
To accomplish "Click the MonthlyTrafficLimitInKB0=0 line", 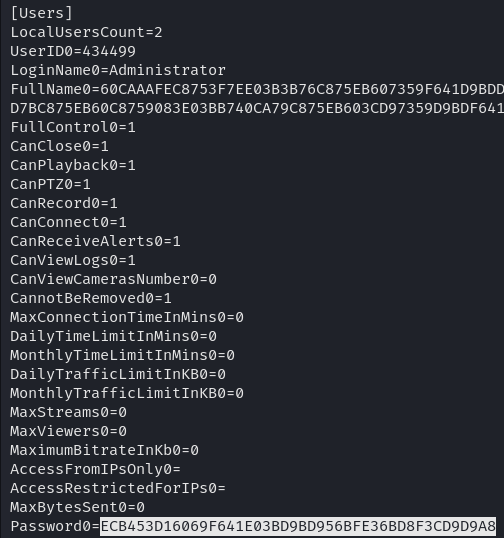I will (x=127, y=393).
